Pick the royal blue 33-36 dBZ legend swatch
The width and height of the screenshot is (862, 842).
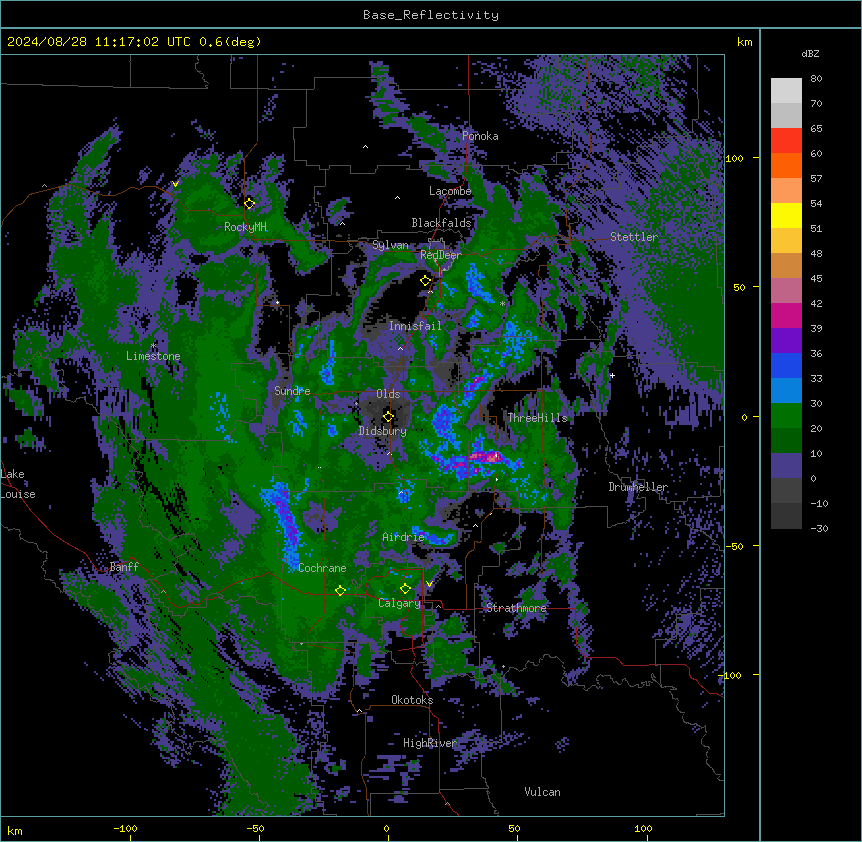[786, 365]
